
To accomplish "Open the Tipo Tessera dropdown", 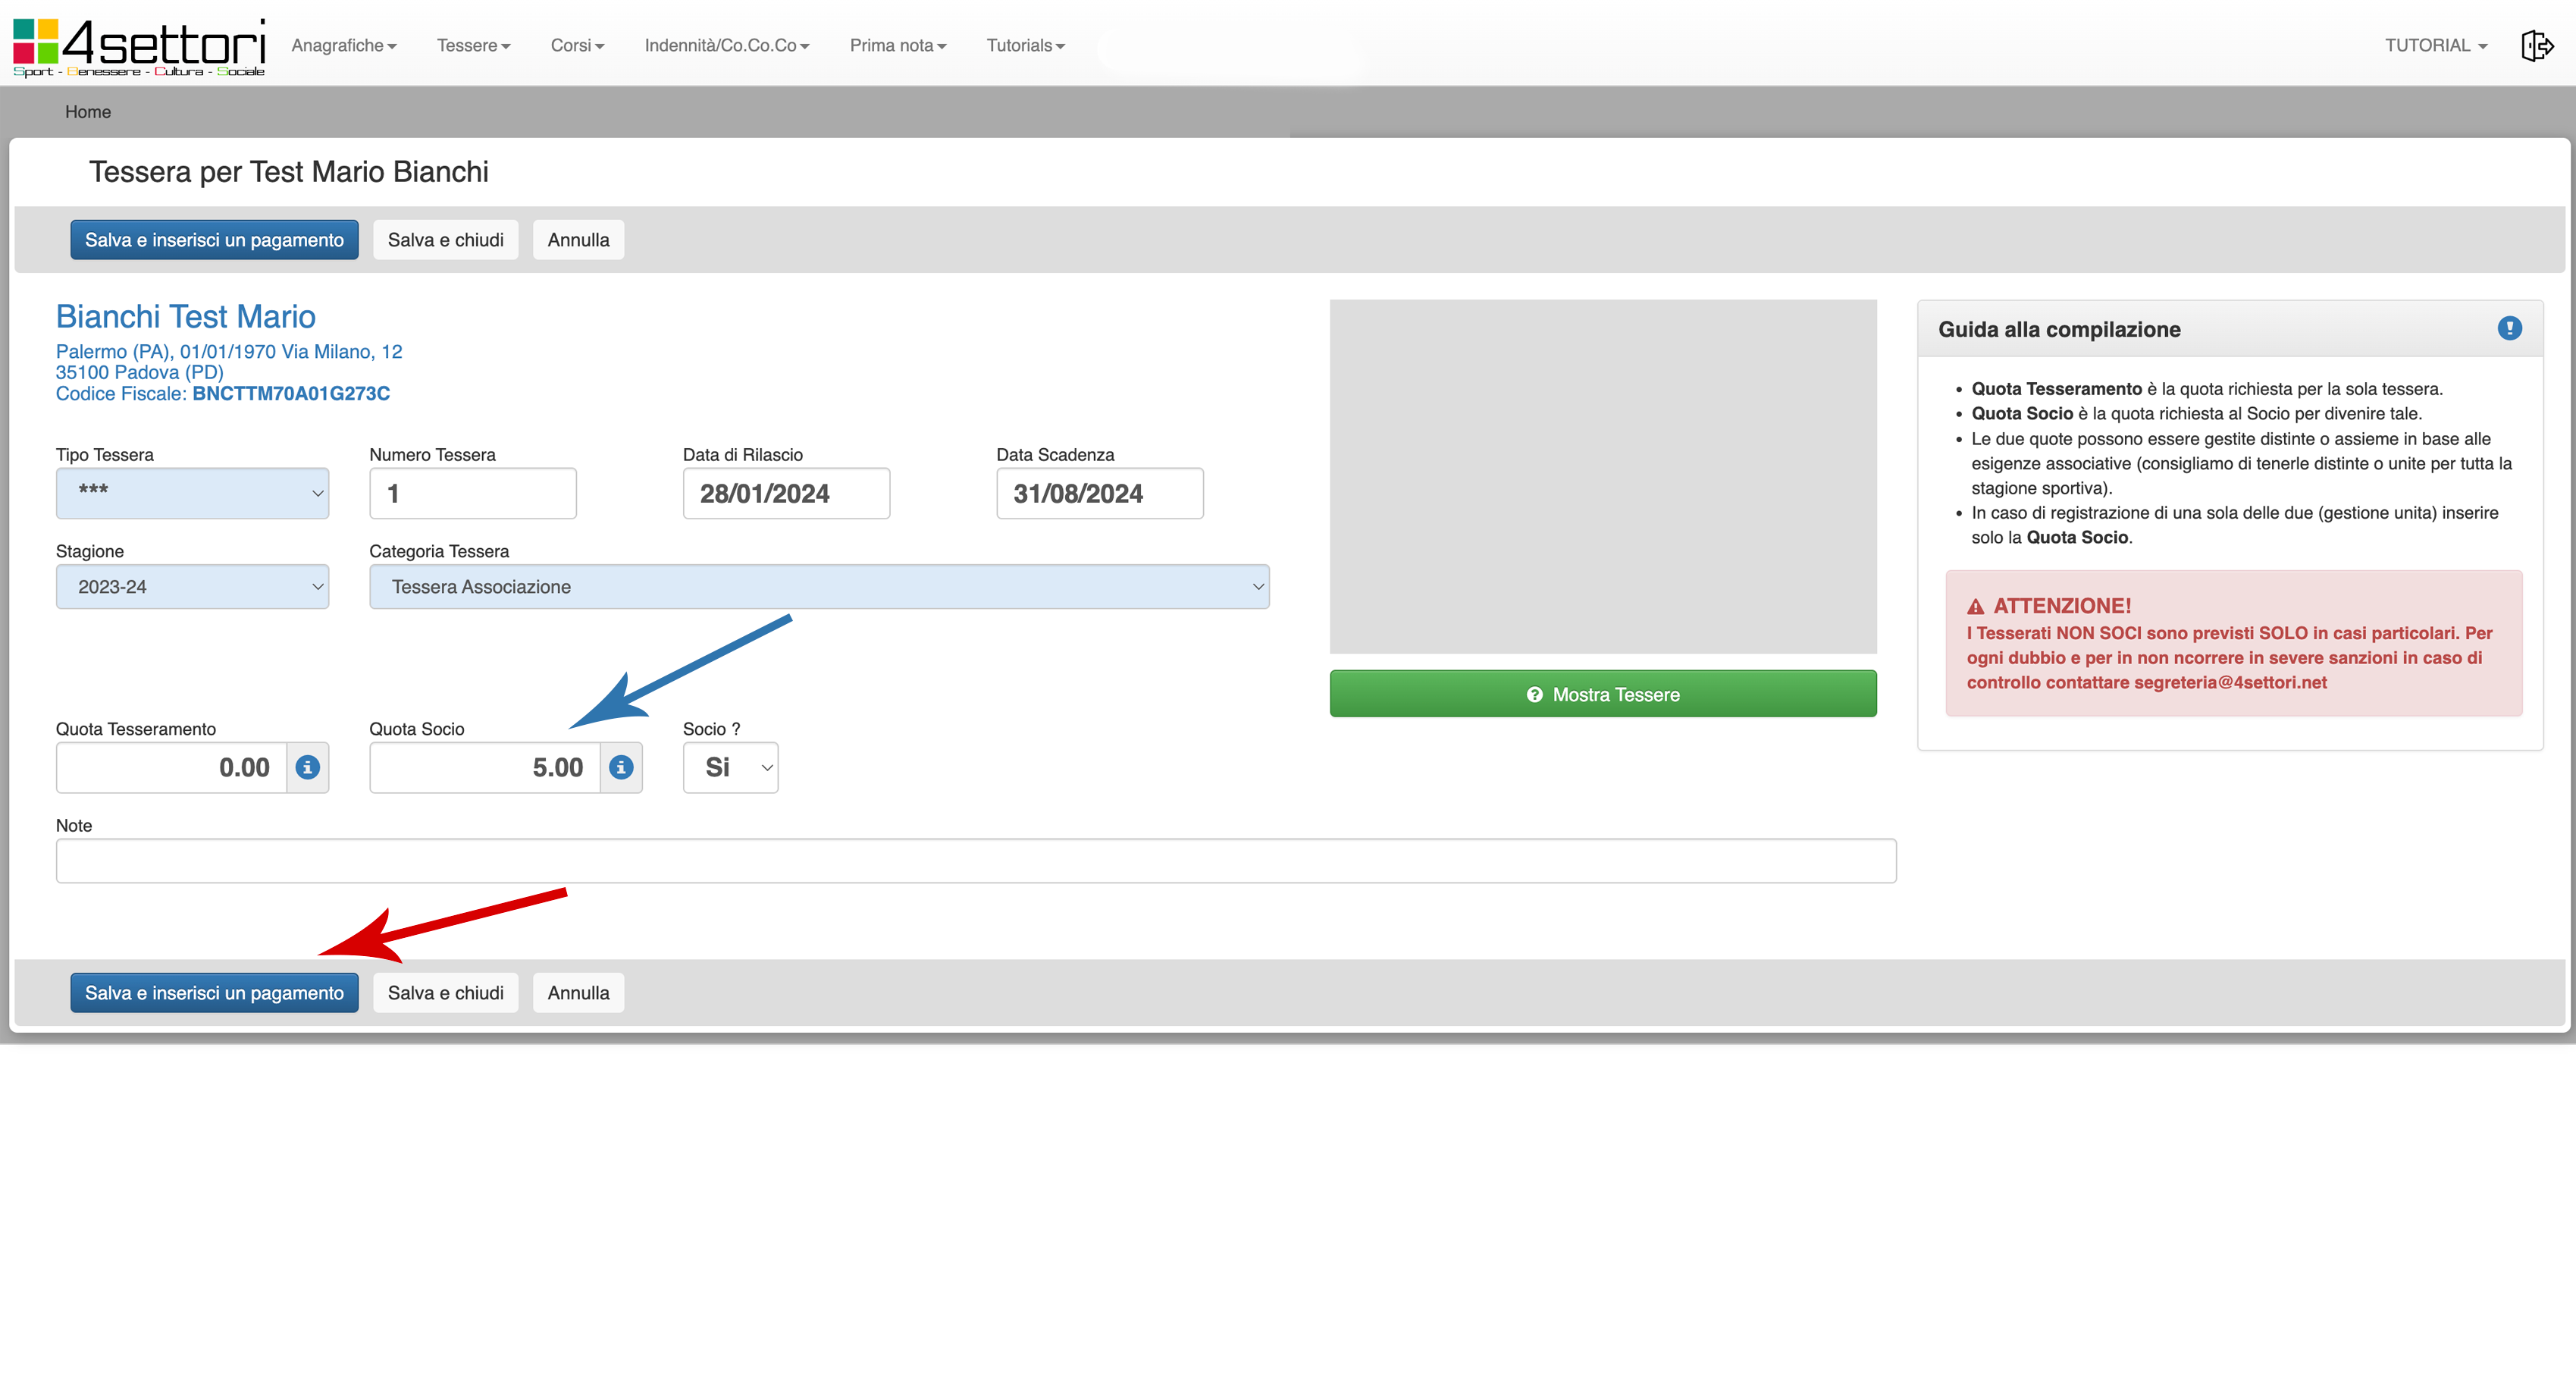I will click(x=192, y=493).
